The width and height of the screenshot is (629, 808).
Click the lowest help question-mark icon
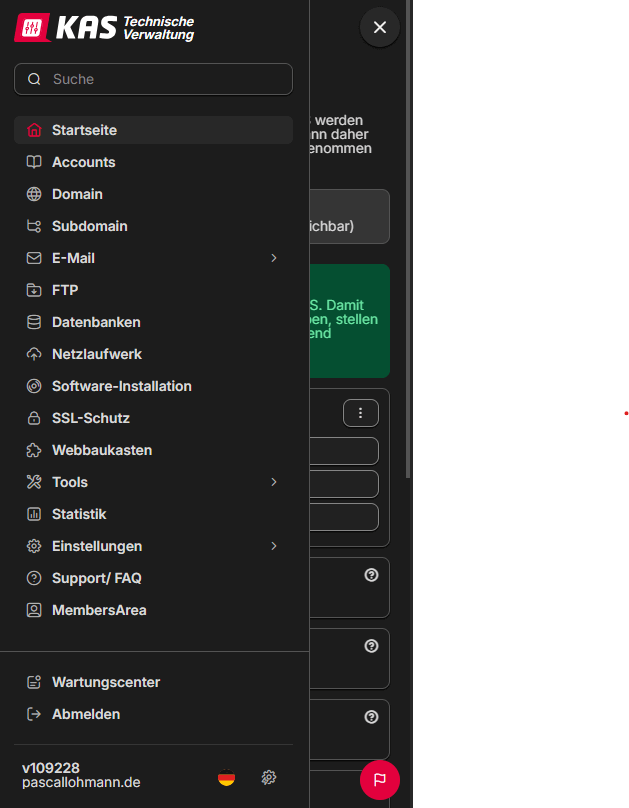371,717
